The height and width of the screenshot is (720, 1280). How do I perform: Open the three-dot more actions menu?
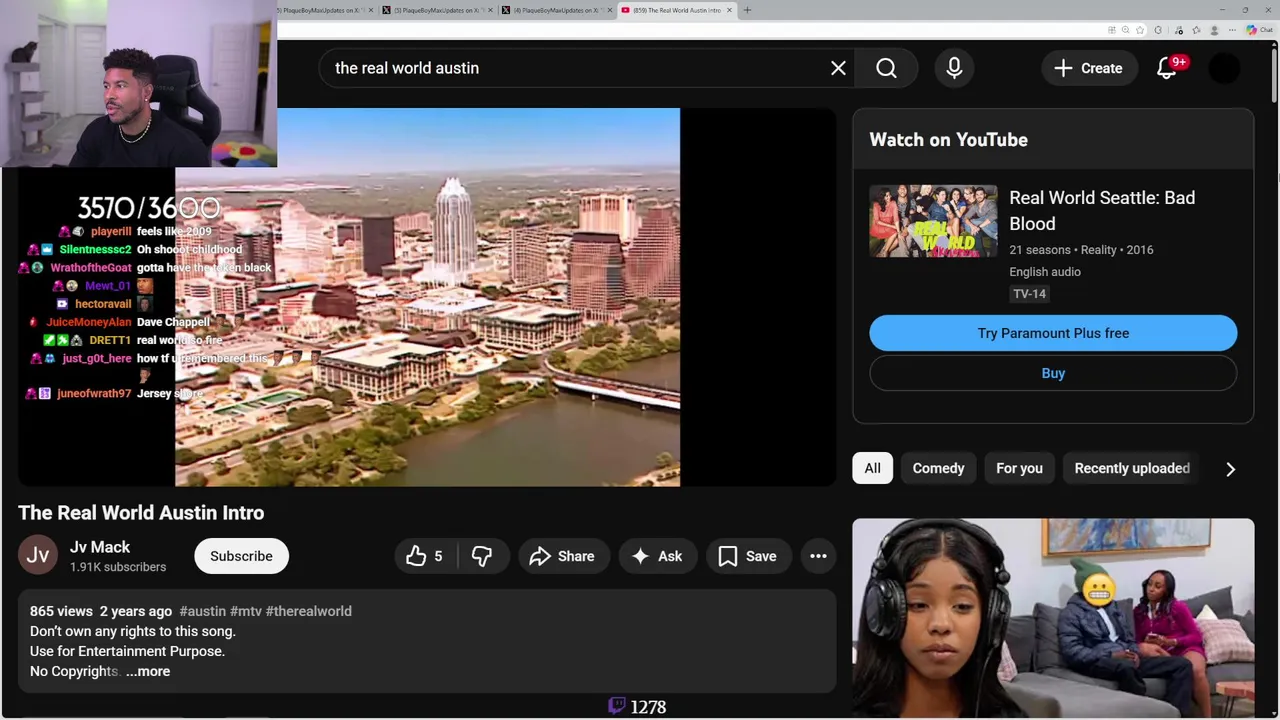[818, 556]
